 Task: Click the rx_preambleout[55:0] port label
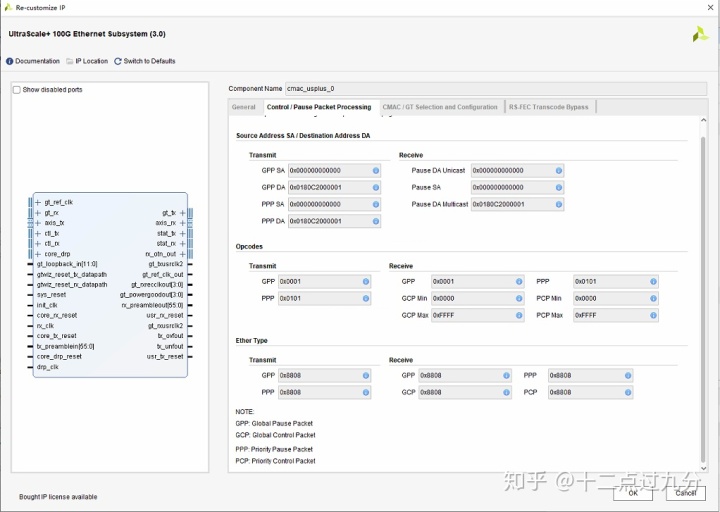[152, 305]
